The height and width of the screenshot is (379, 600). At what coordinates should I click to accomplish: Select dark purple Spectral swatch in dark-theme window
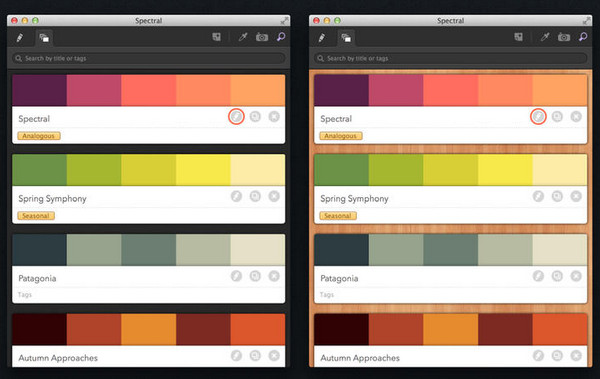(x=39, y=90)
